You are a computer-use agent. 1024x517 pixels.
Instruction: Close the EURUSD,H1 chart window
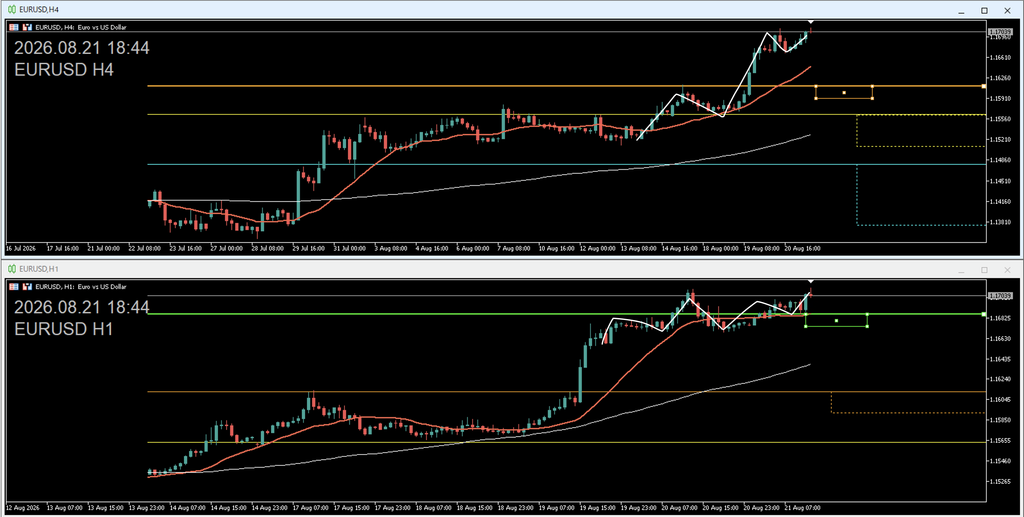point(1007,270)
